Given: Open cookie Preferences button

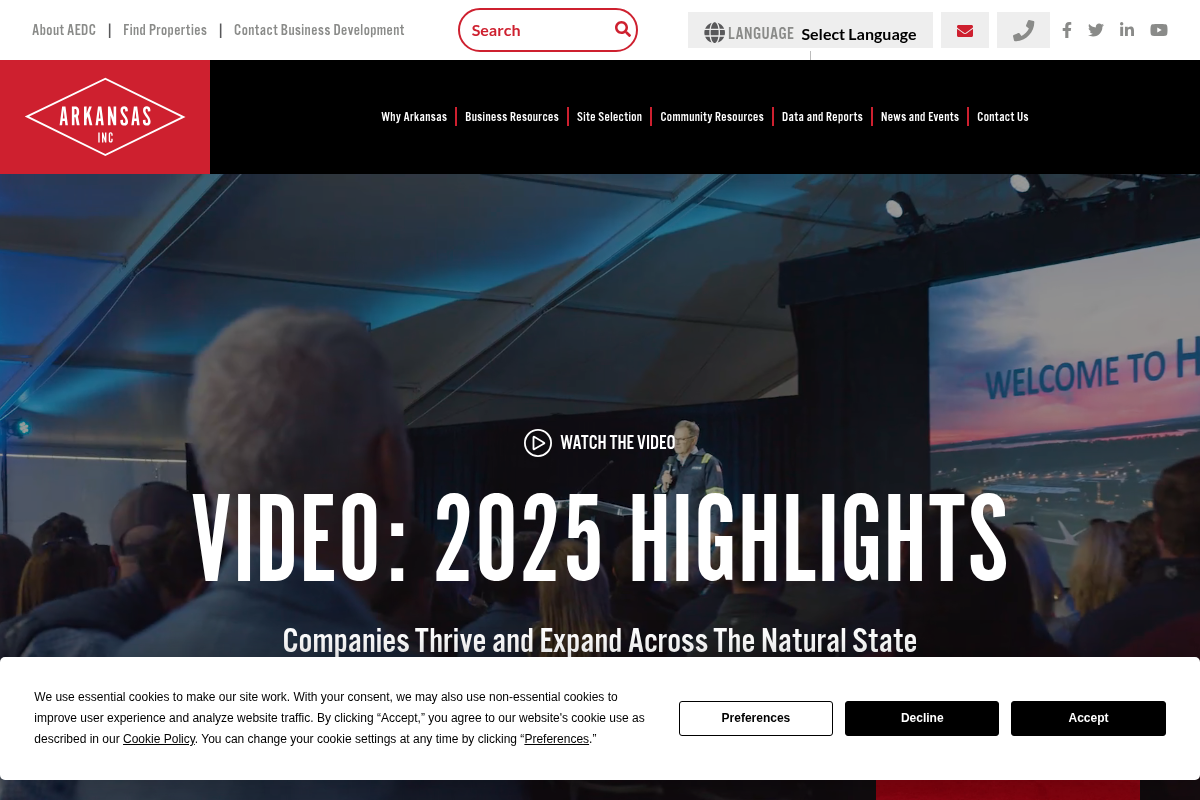Looking at the screenshot, I should [x=756, y=718].
